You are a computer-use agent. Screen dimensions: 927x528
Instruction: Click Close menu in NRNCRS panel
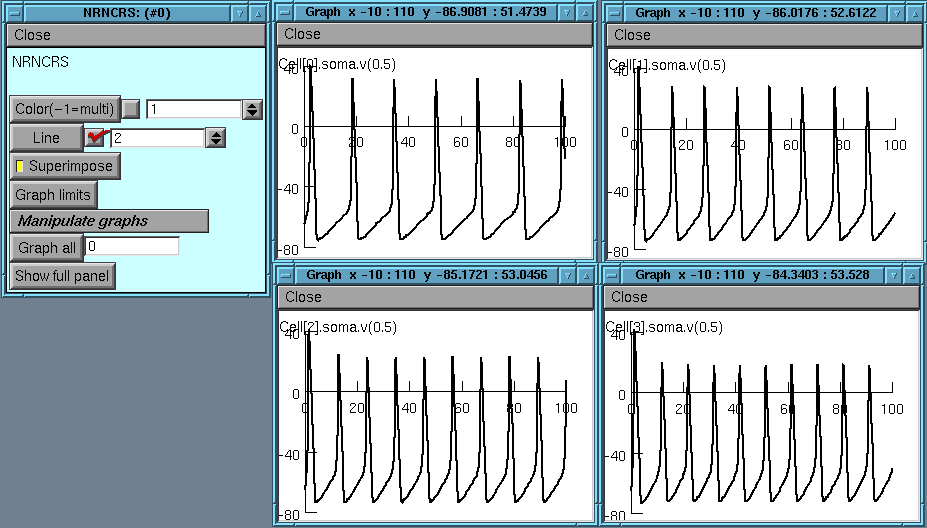(33, 35)
